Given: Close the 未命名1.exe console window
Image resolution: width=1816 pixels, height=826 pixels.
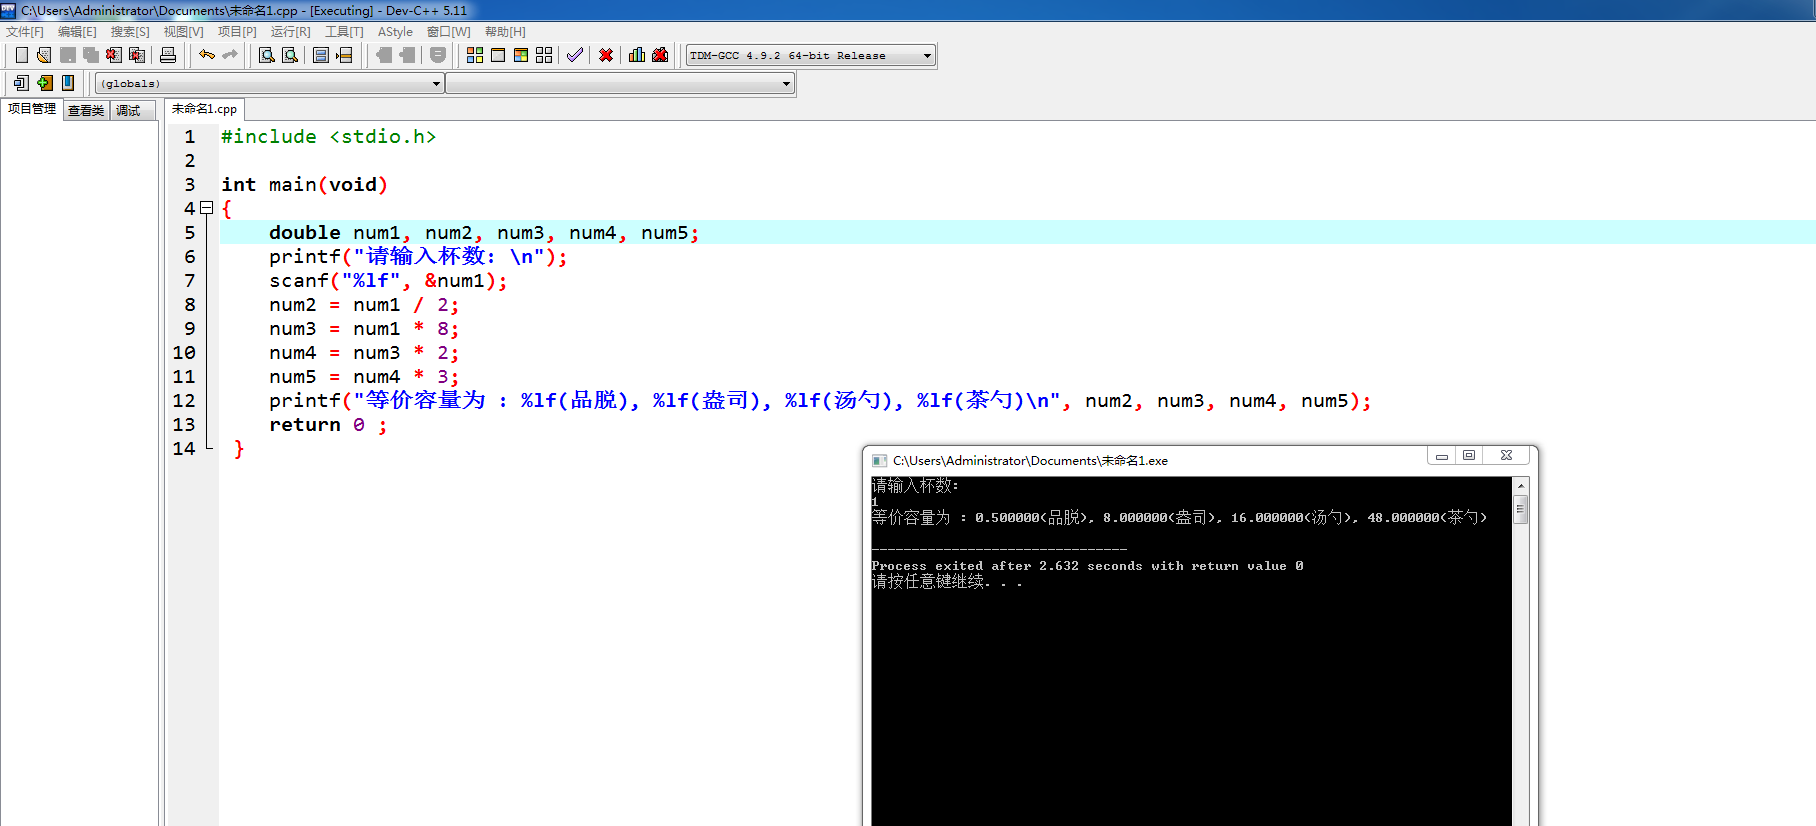Looking at the screenshot, I should pos(1506,456).
